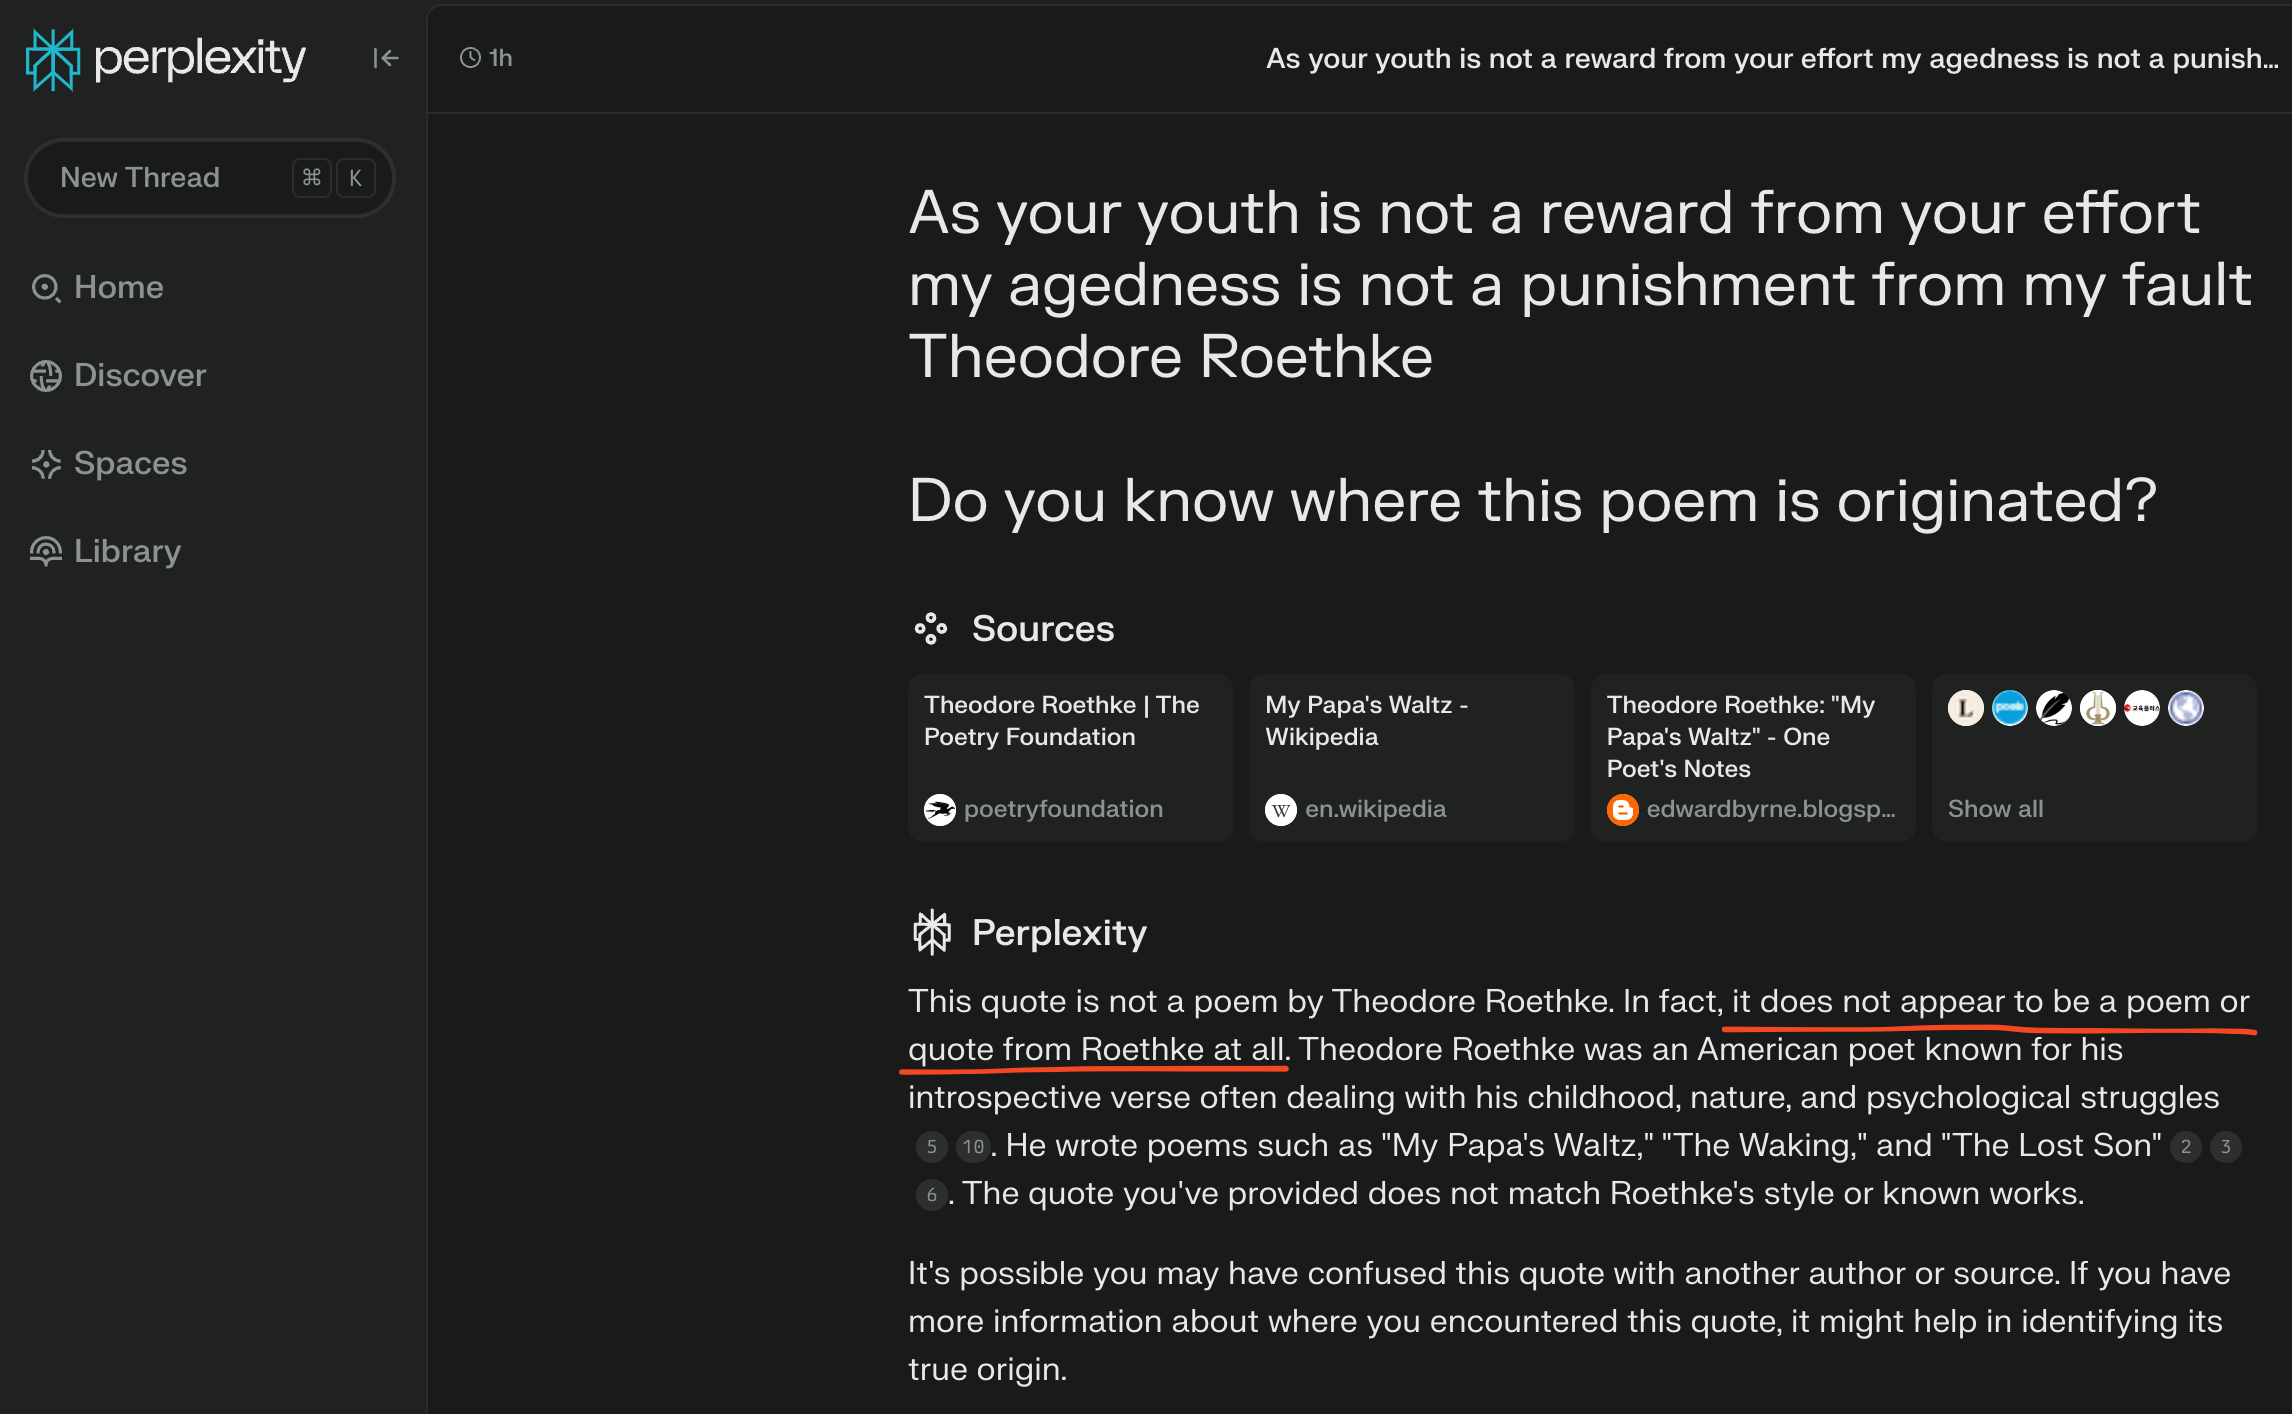The width and height of the screenshot is (2292, 1414).
Task: Go to Home in the sidebar
Action: click(x=97, y=288)
